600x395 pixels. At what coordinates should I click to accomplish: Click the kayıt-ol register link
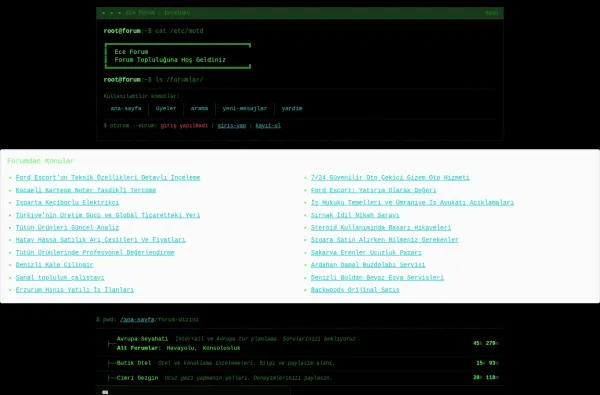click(x=268, y=126)
